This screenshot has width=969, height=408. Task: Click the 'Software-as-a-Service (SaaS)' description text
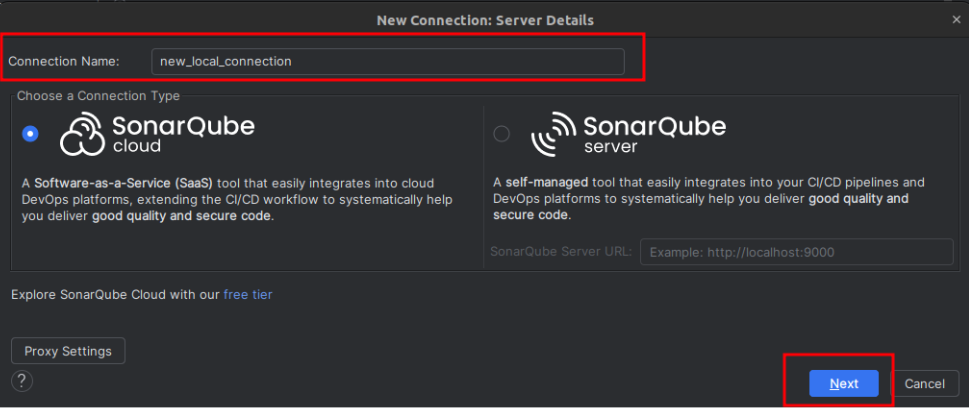point(124,184)
